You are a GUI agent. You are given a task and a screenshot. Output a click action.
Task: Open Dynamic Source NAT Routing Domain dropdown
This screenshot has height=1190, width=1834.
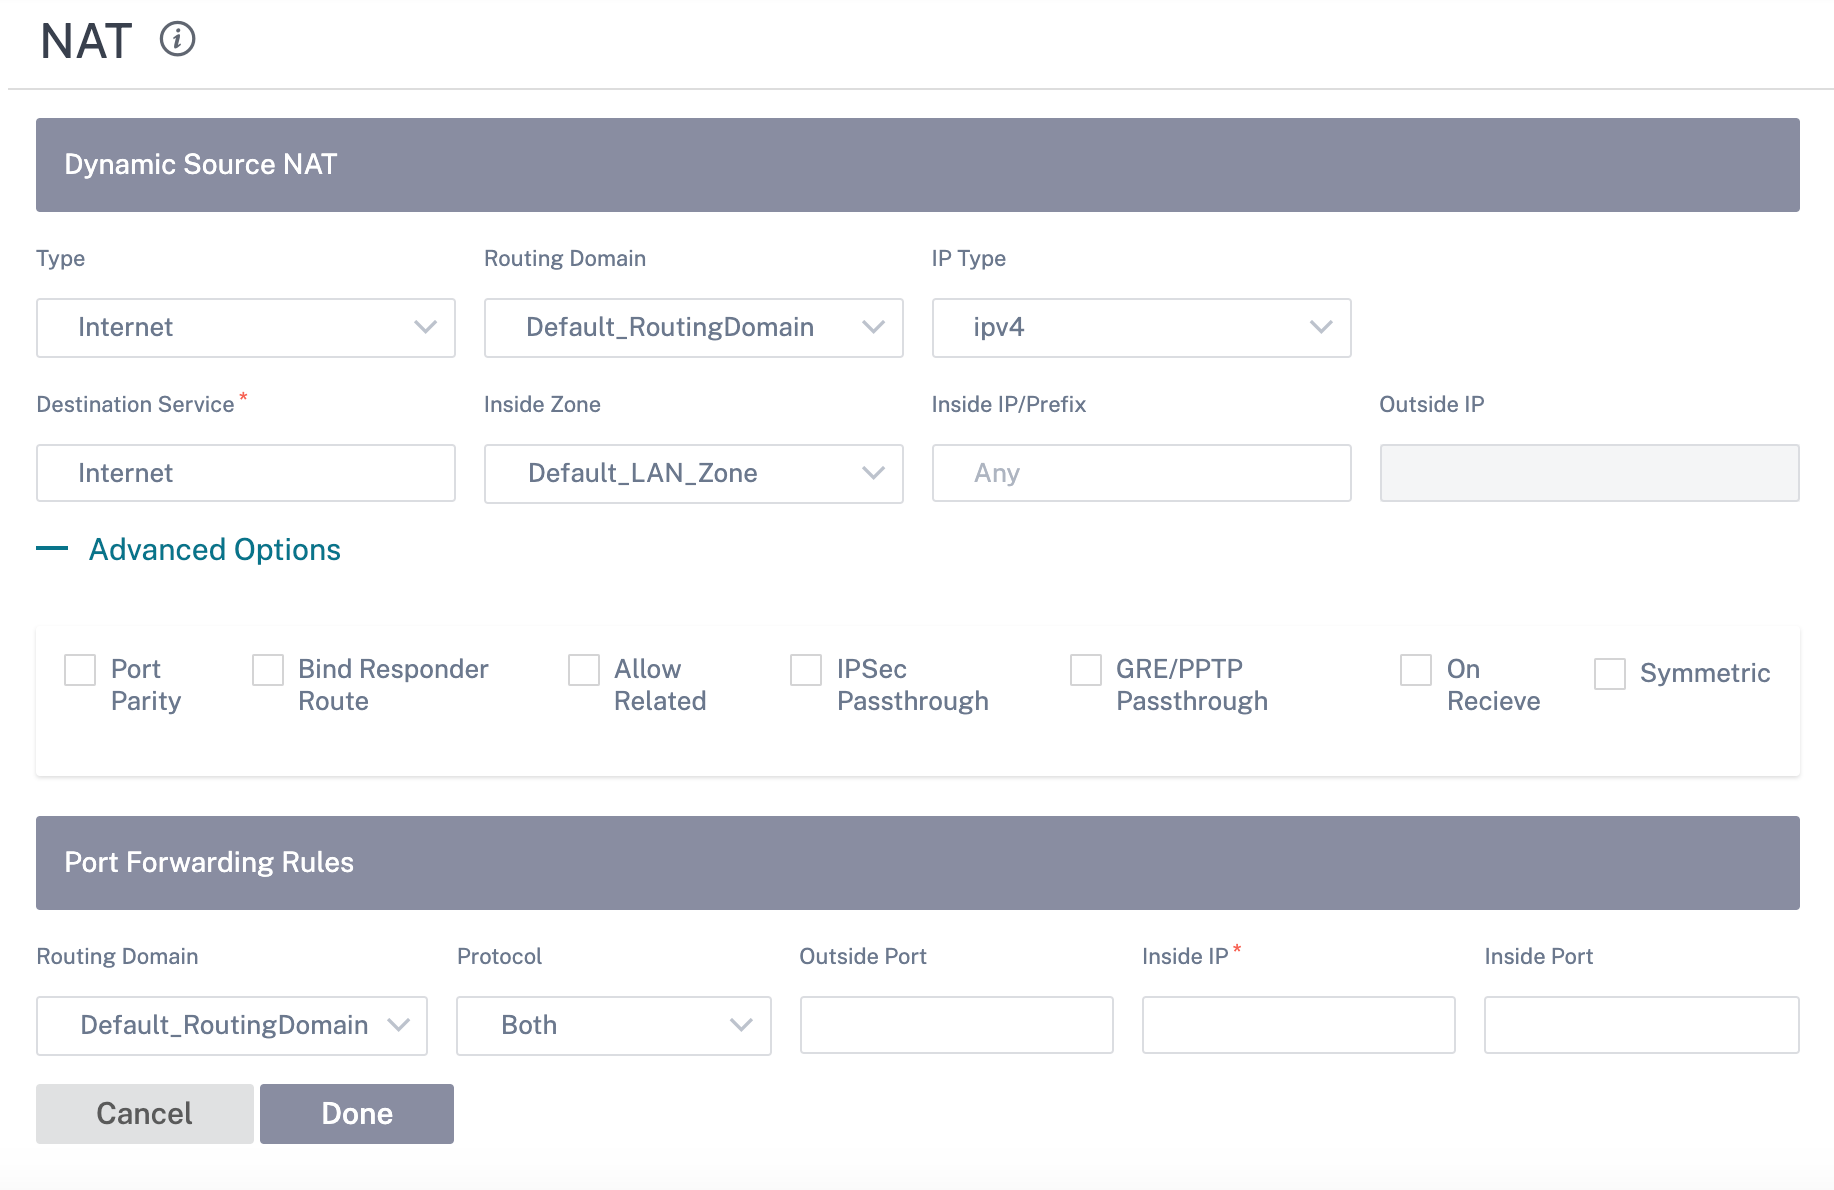(694, 328)
